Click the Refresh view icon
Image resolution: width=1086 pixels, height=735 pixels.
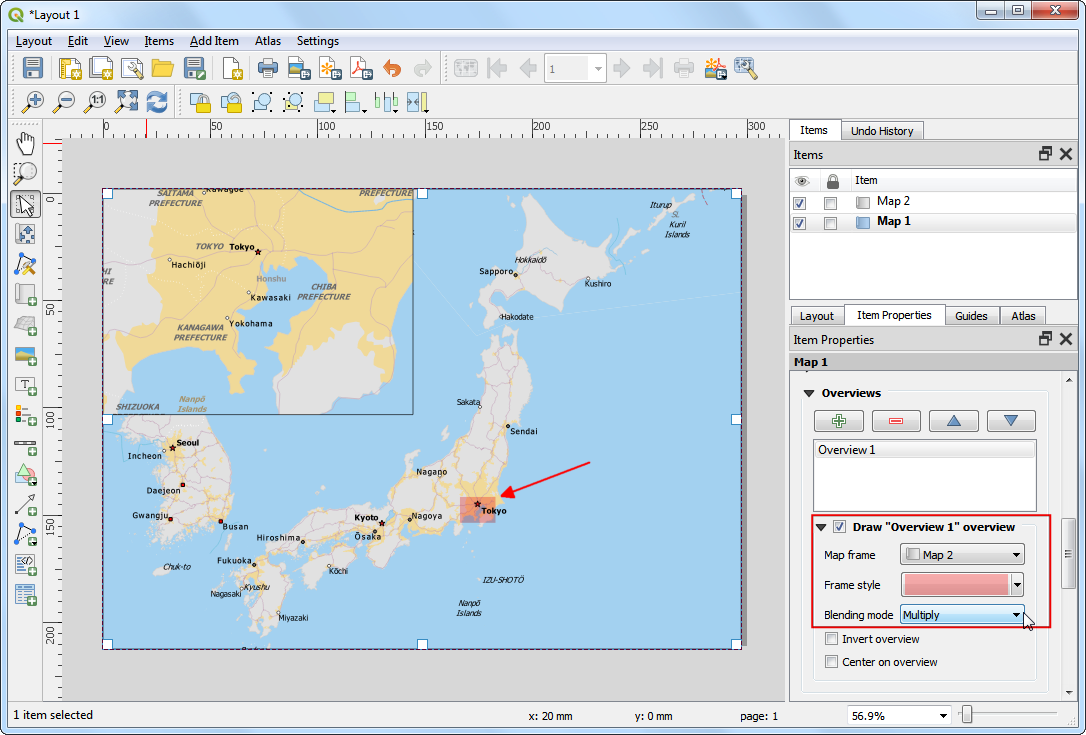pos(157,101)
